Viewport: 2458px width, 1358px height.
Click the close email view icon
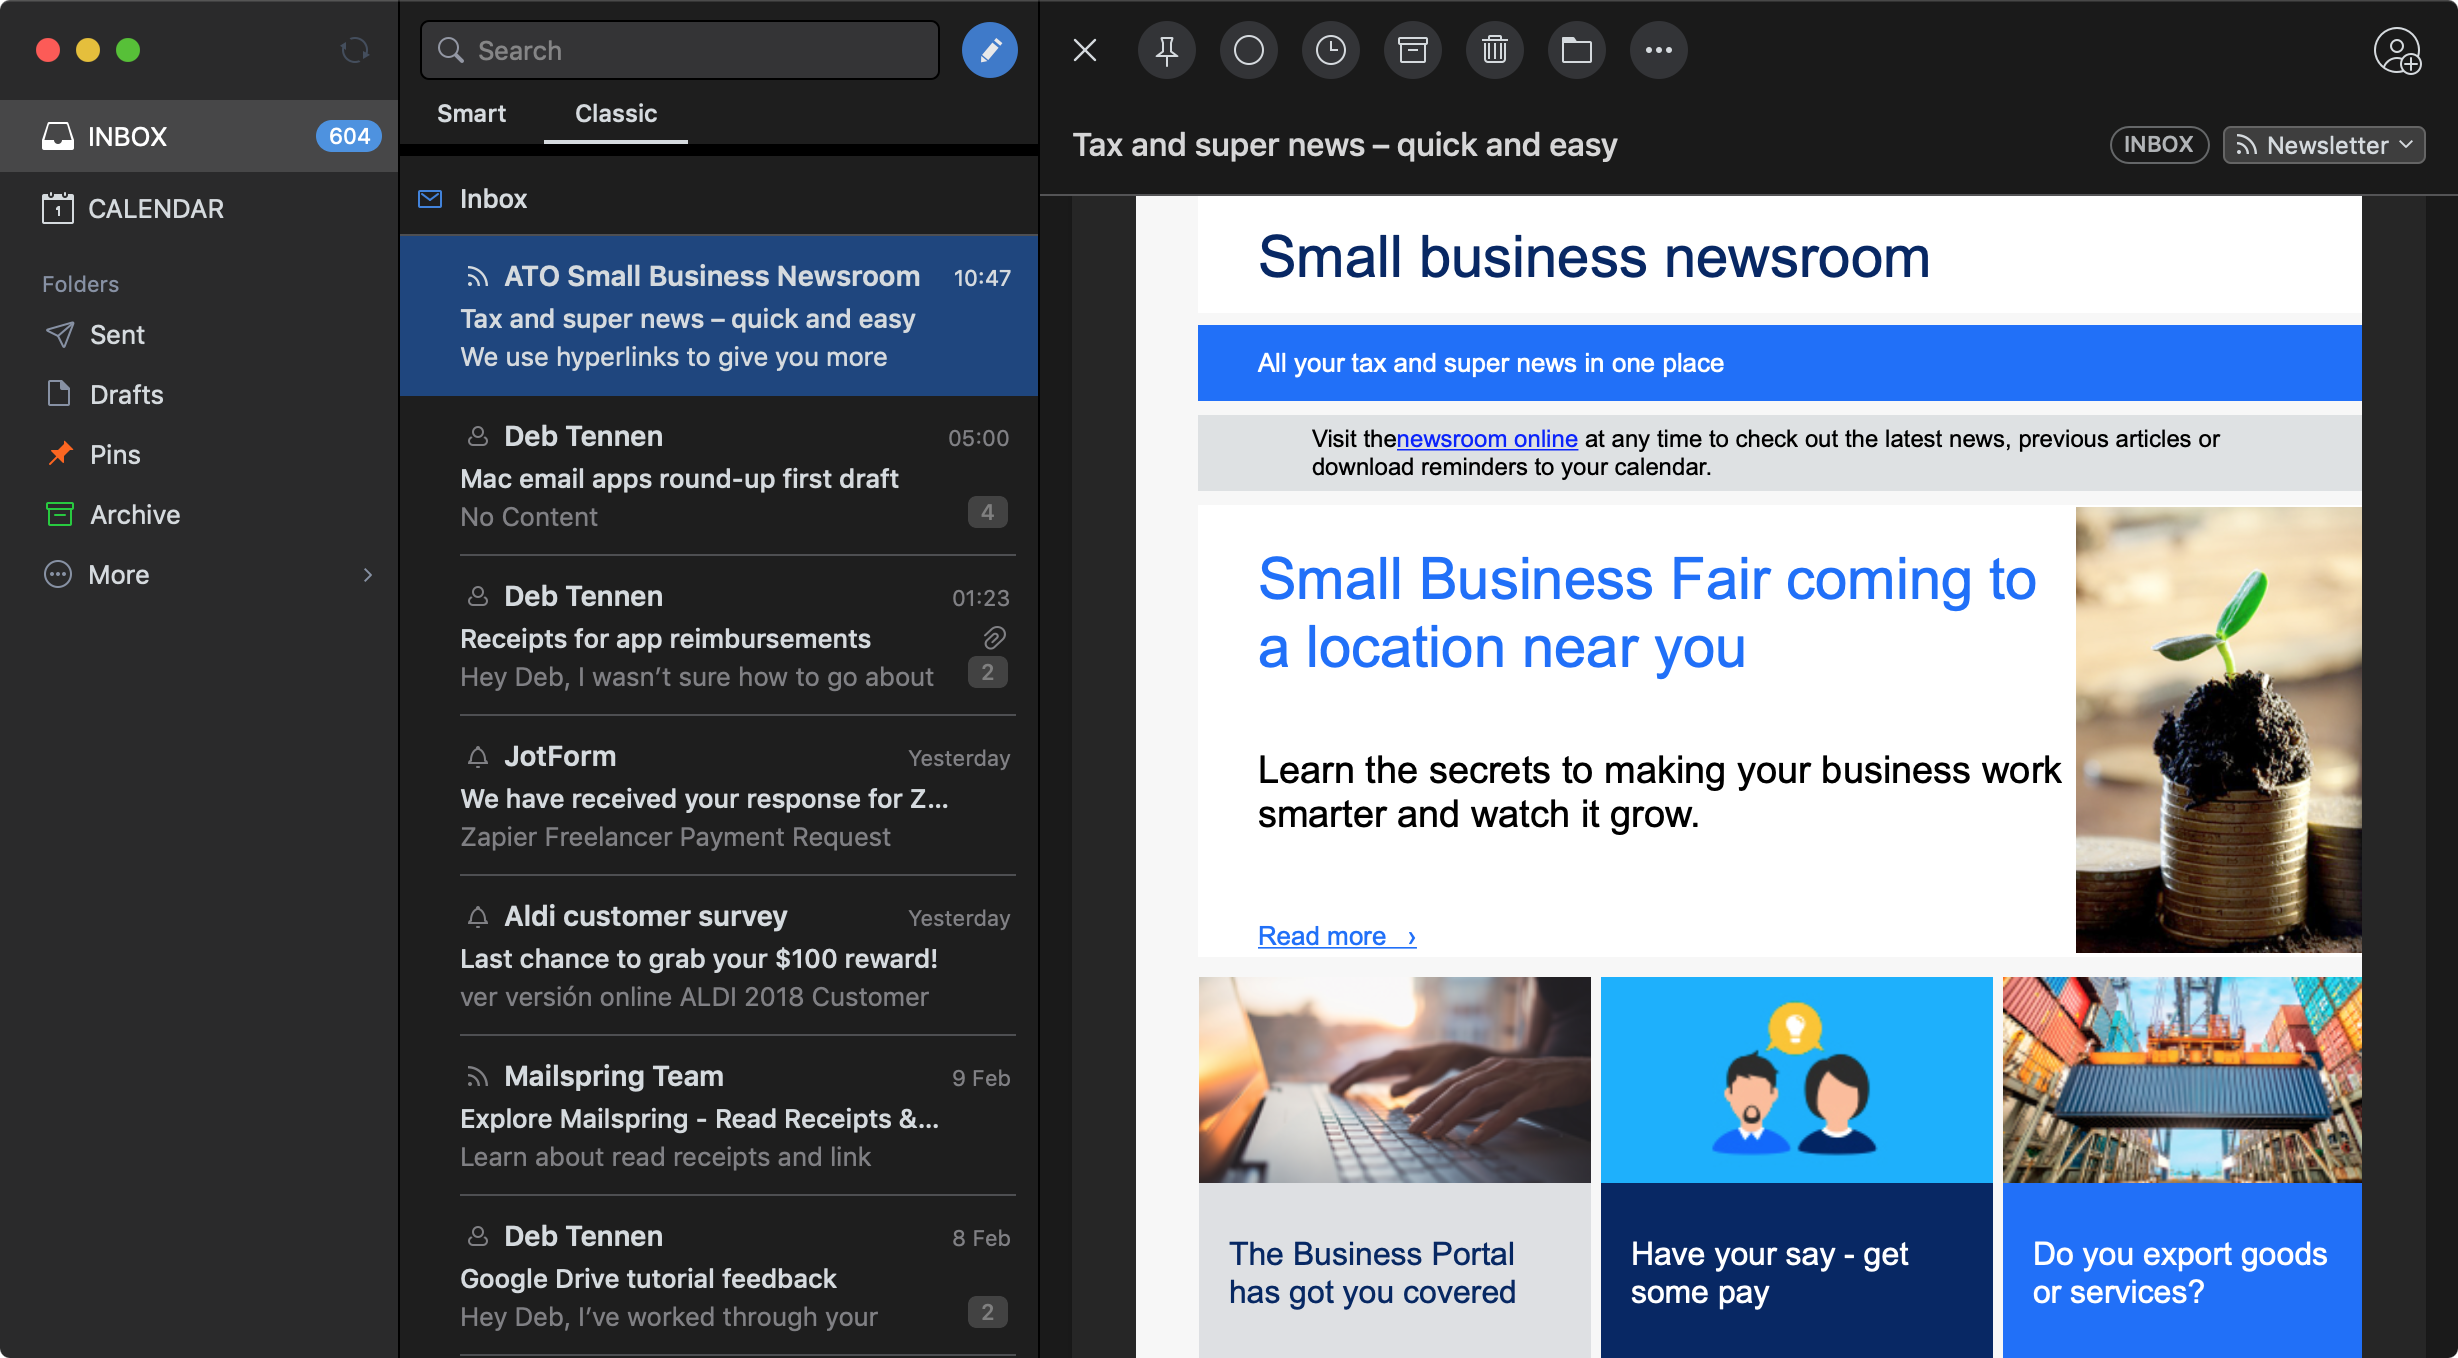coord(1085,50)
